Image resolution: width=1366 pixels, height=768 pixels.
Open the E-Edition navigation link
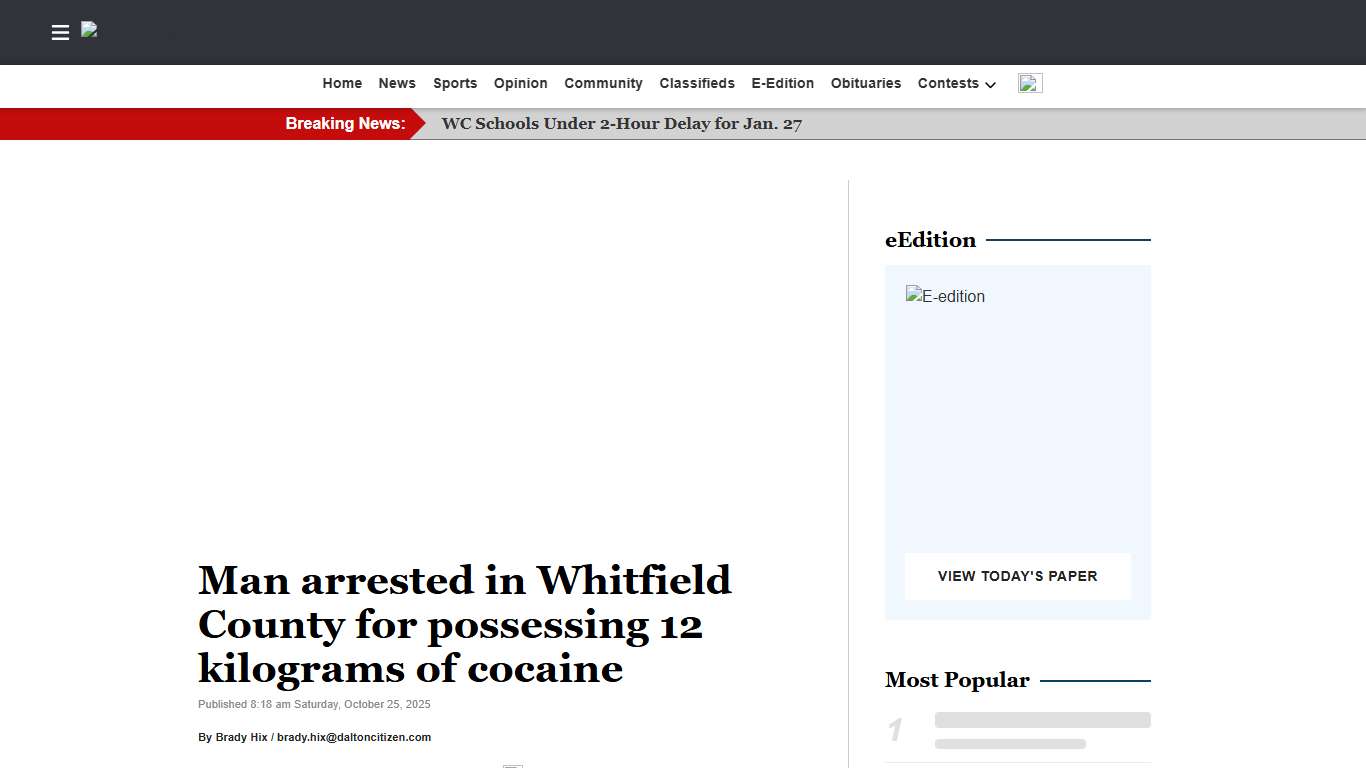coord(783,83)
